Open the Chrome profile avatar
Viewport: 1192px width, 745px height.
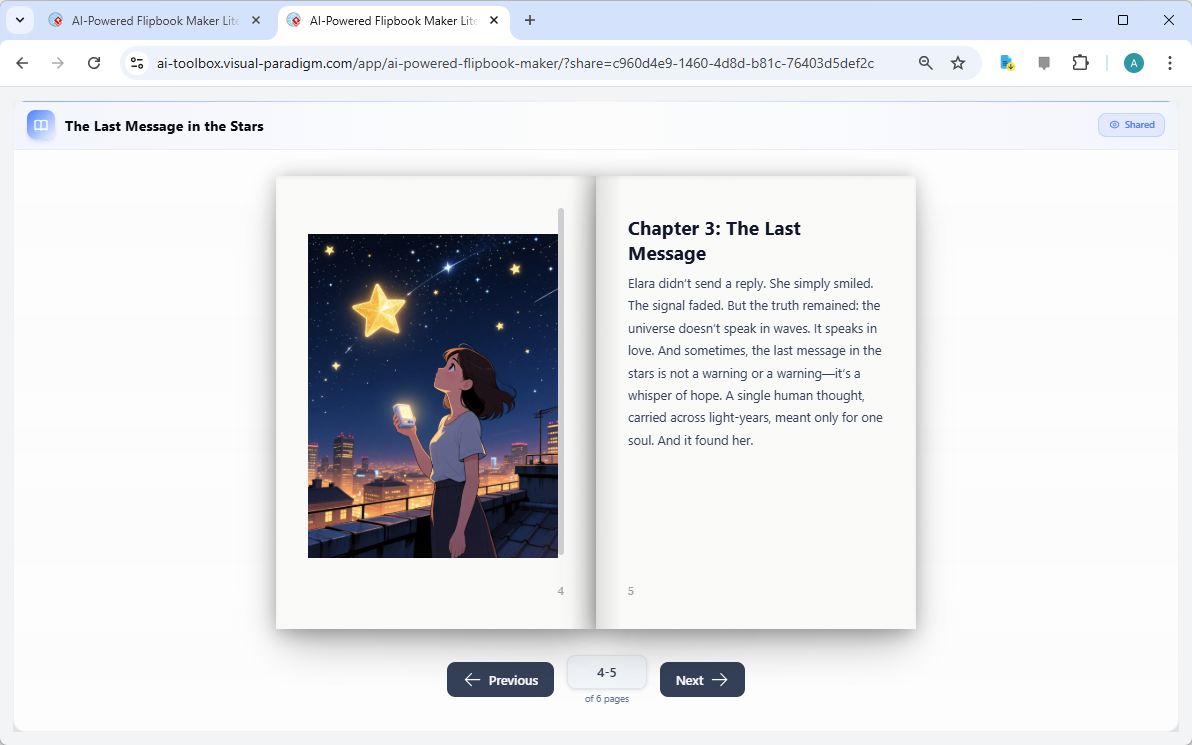1133,62
